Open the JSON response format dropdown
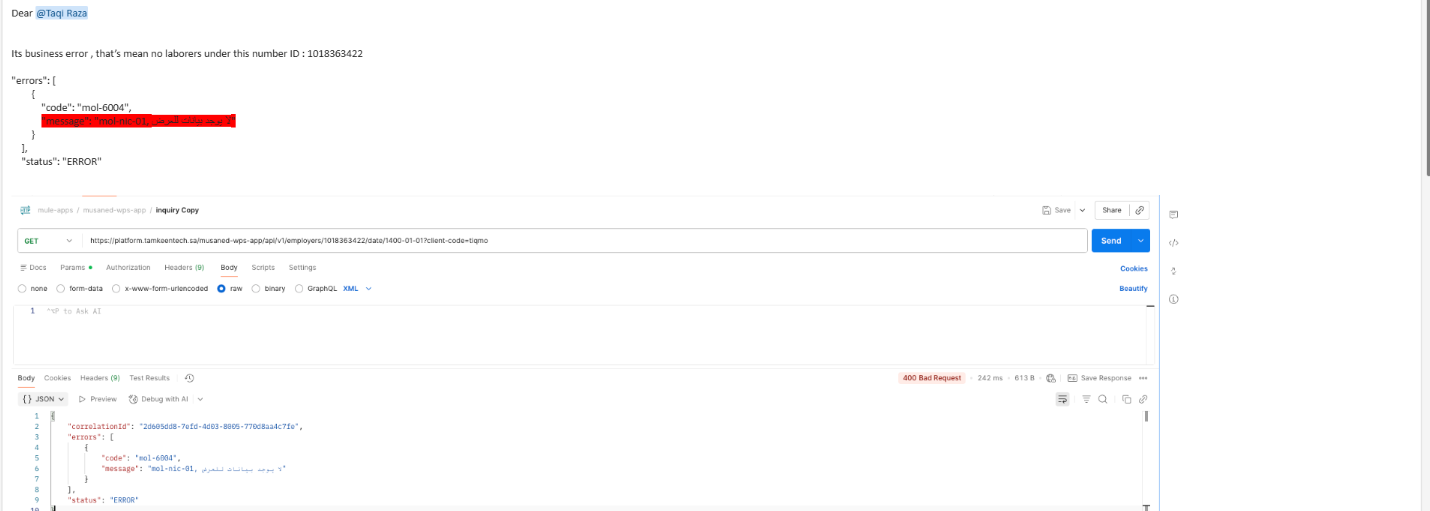Image resolution: width=1430 pixels, height=511 pixels. coord(44,398)
